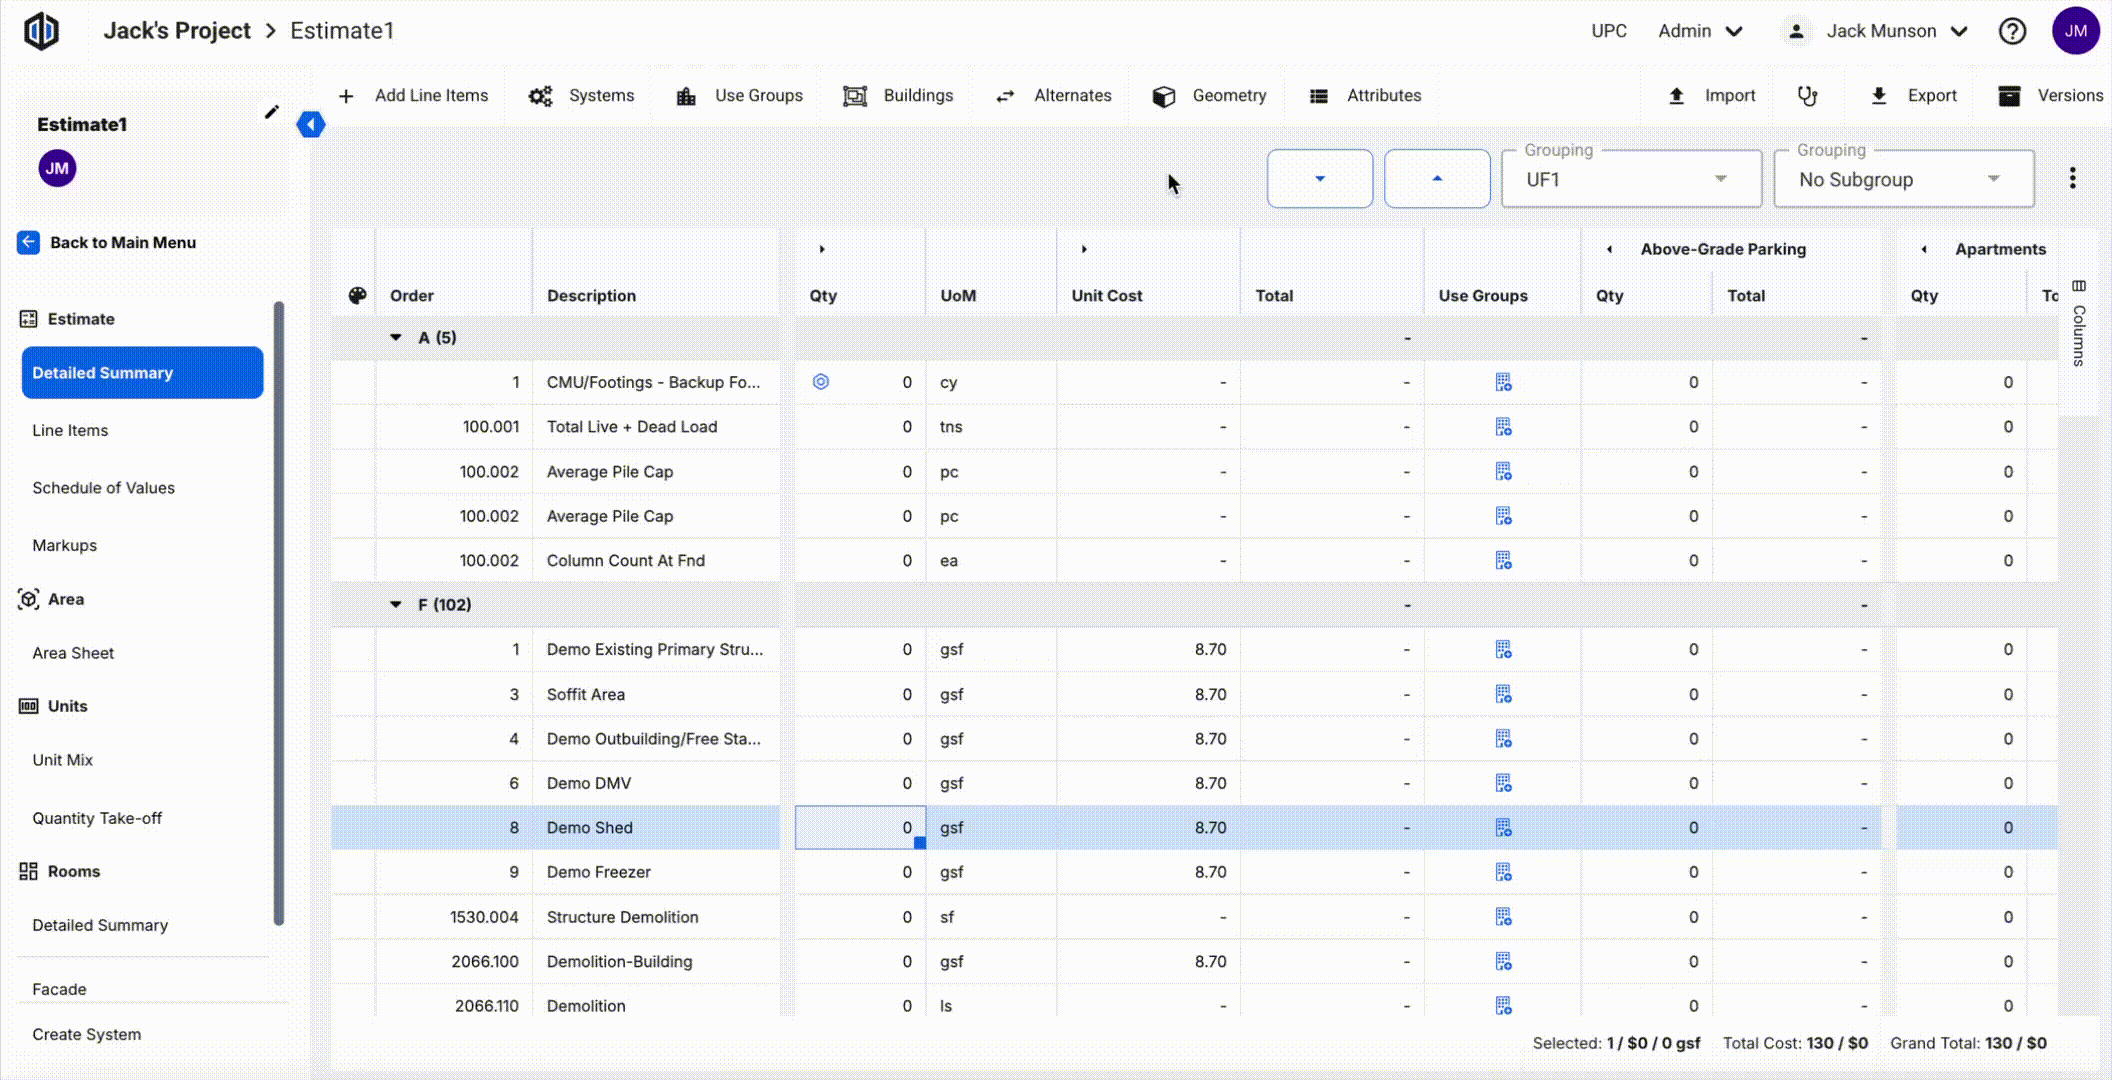
Task: Click the color palette icon in table header
Action: click(x=357, y=295)
